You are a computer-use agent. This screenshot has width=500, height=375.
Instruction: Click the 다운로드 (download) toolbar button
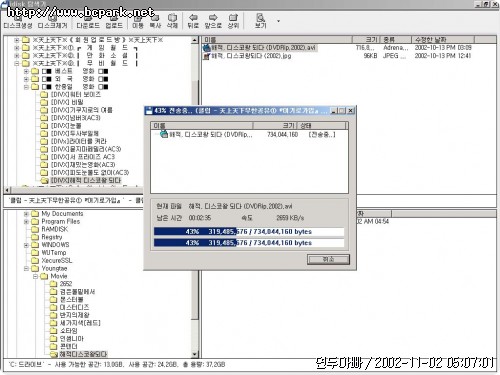pyautogui.click(x=88, y=21)
